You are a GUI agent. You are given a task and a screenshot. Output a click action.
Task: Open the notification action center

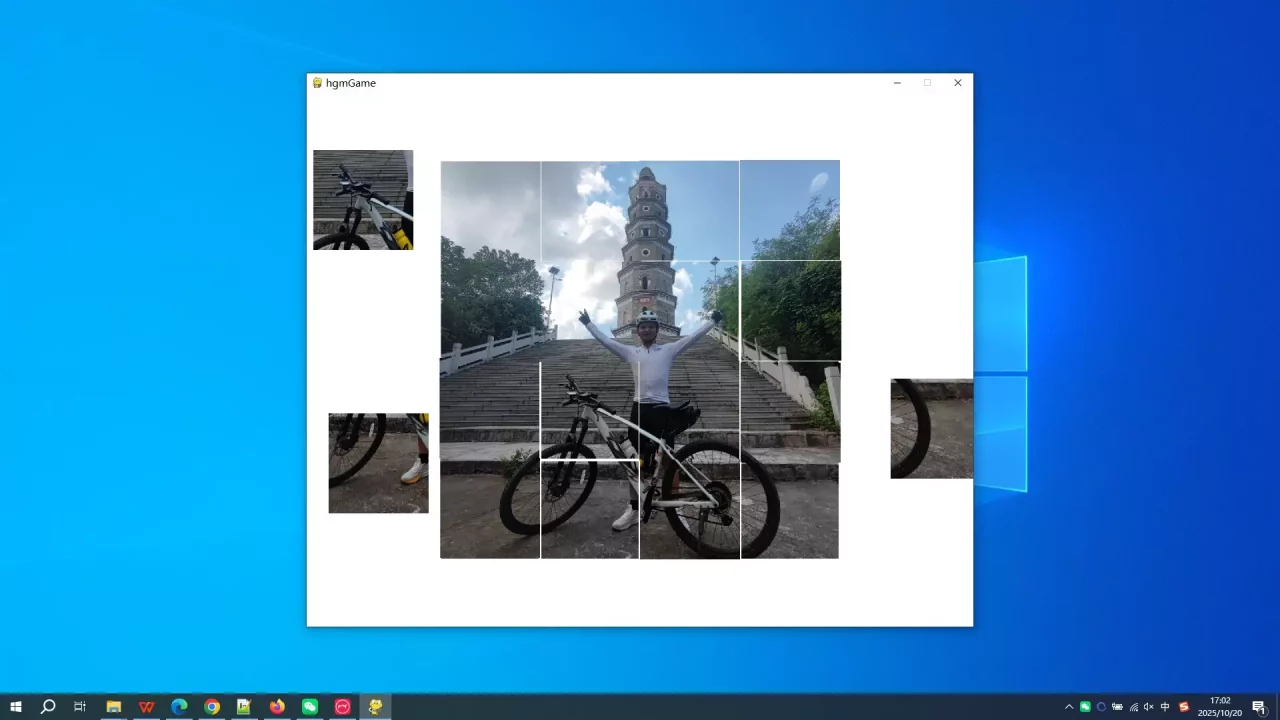(x=1259, y=707)
